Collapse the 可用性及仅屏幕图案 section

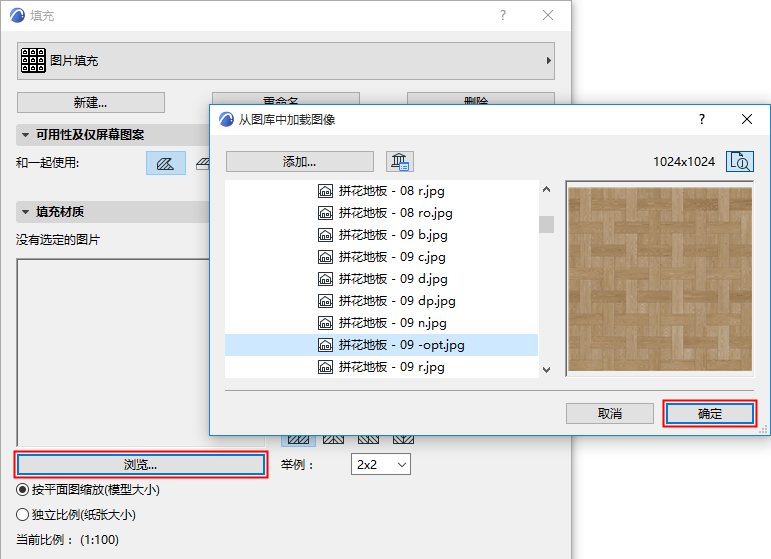tap(25, 134)
